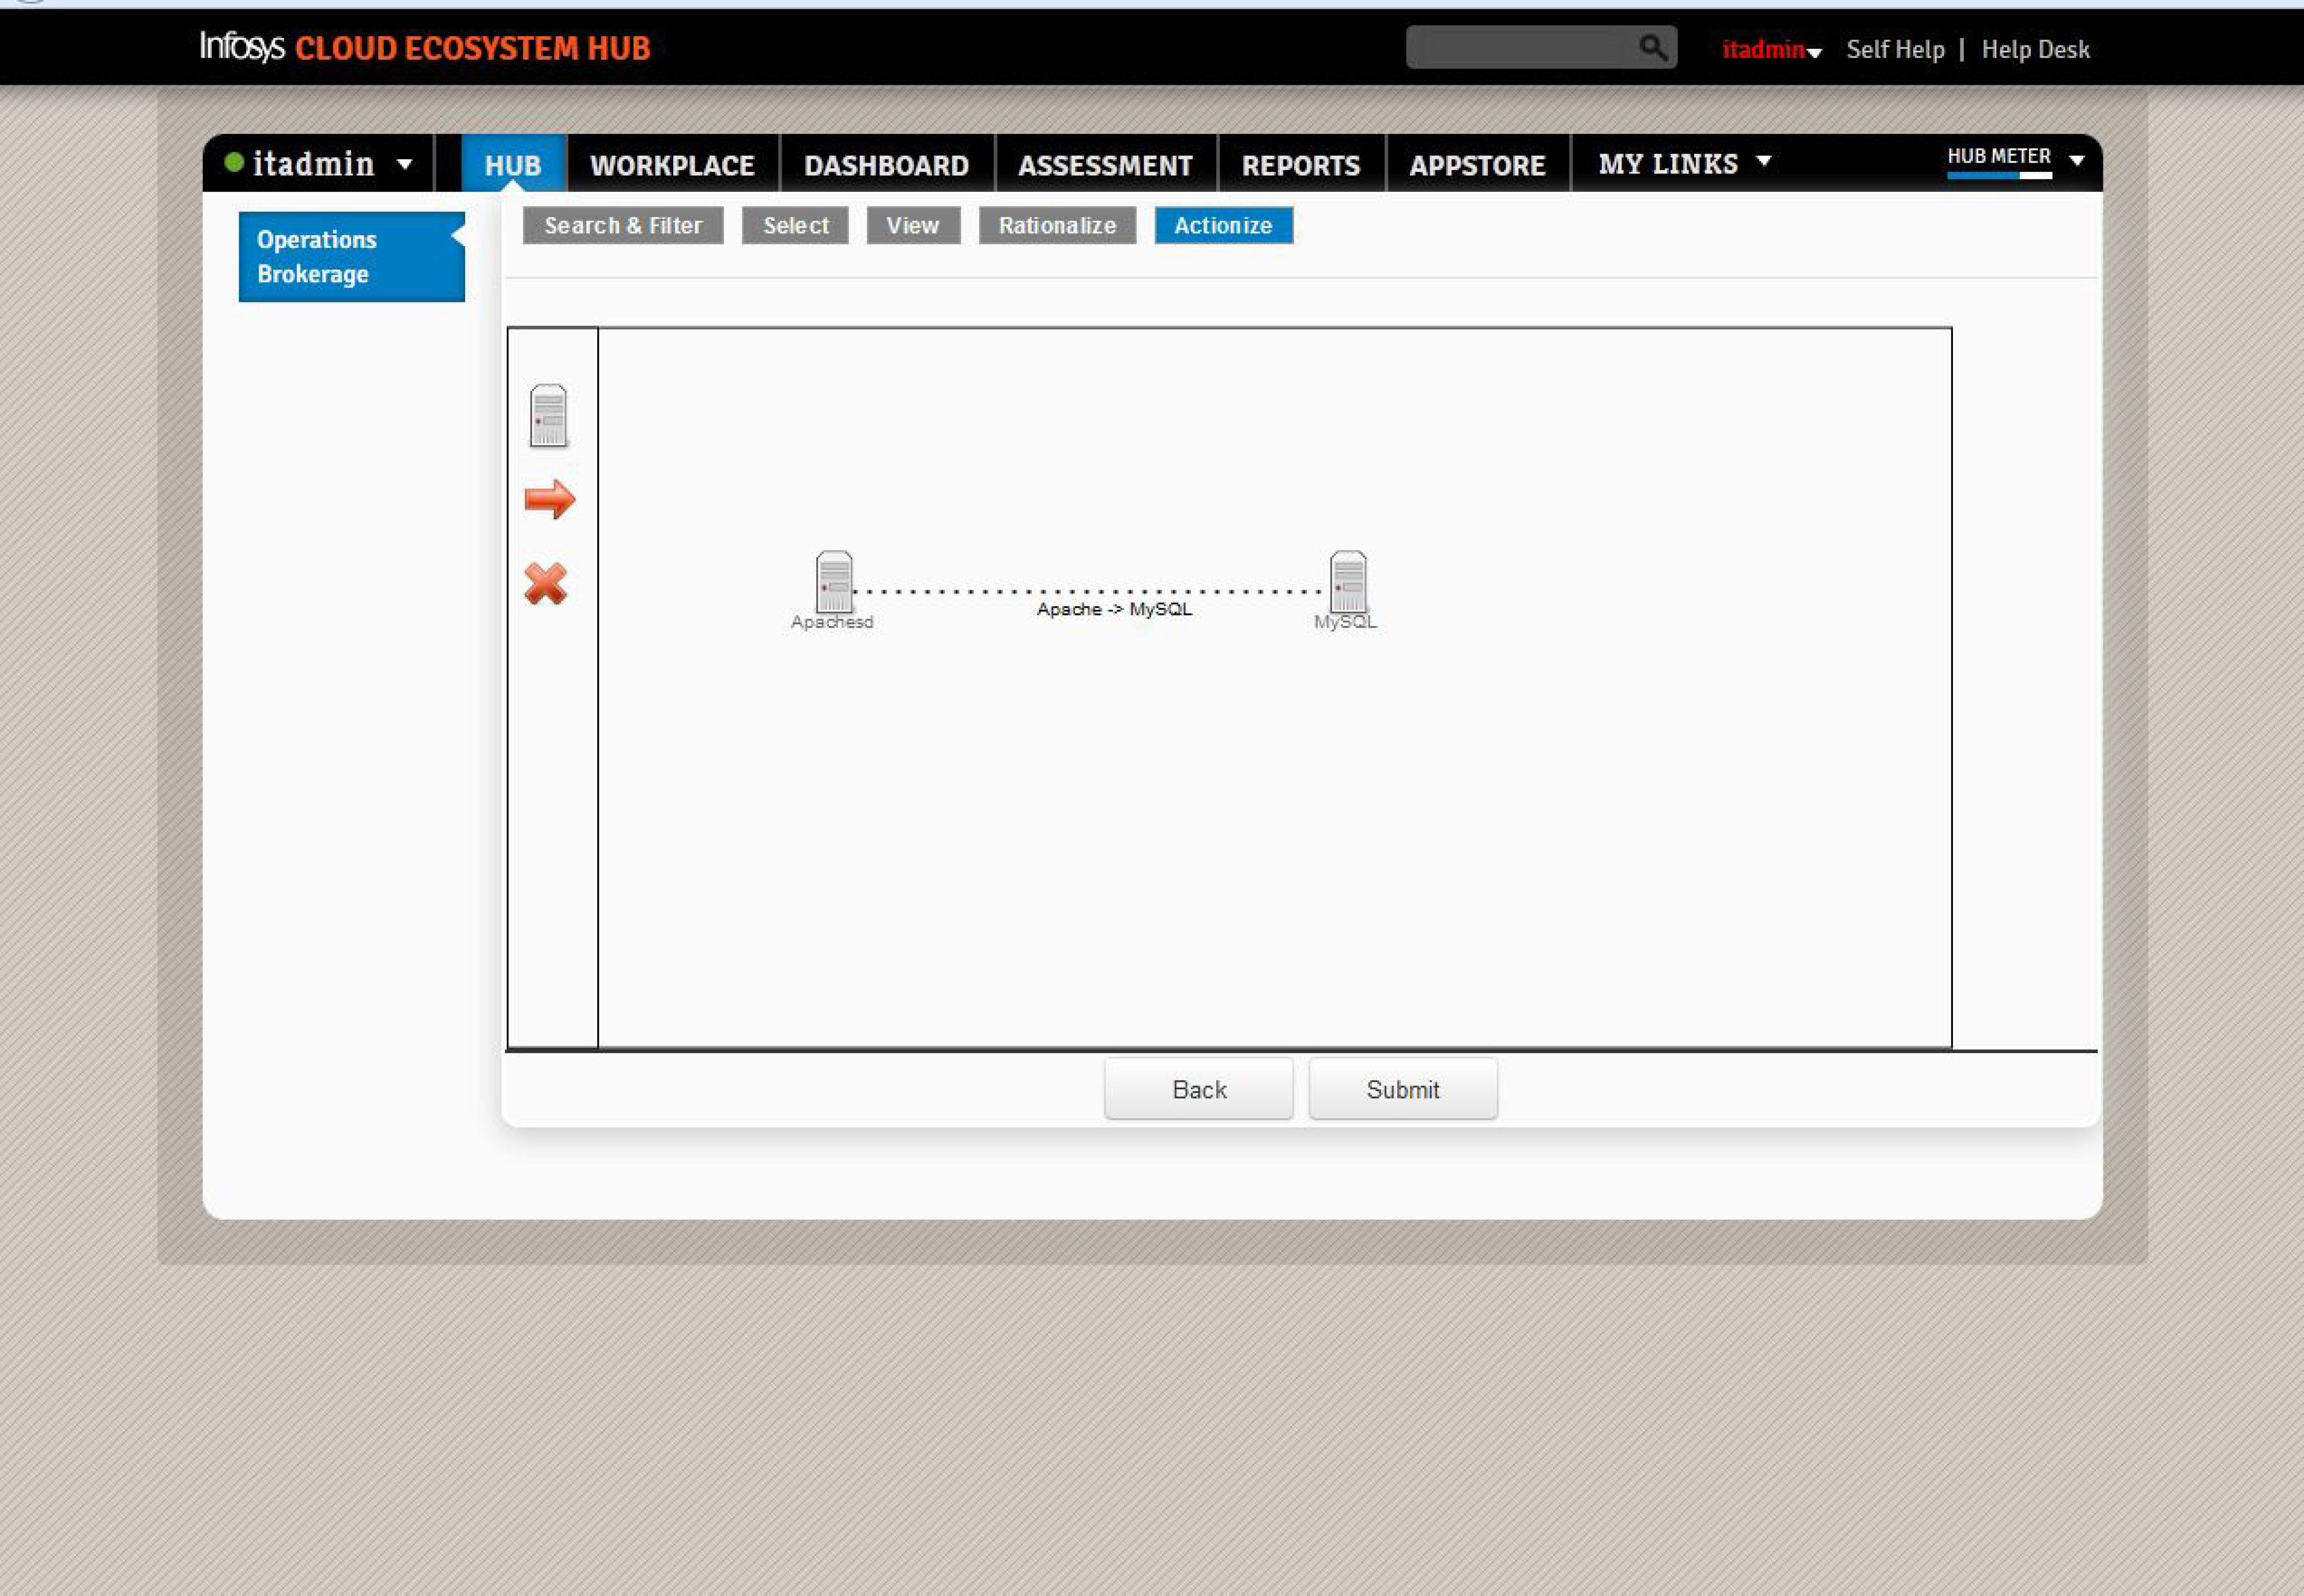Expand the MY LINKS dropdown

pyautogui.click(x=1764, y=161)
